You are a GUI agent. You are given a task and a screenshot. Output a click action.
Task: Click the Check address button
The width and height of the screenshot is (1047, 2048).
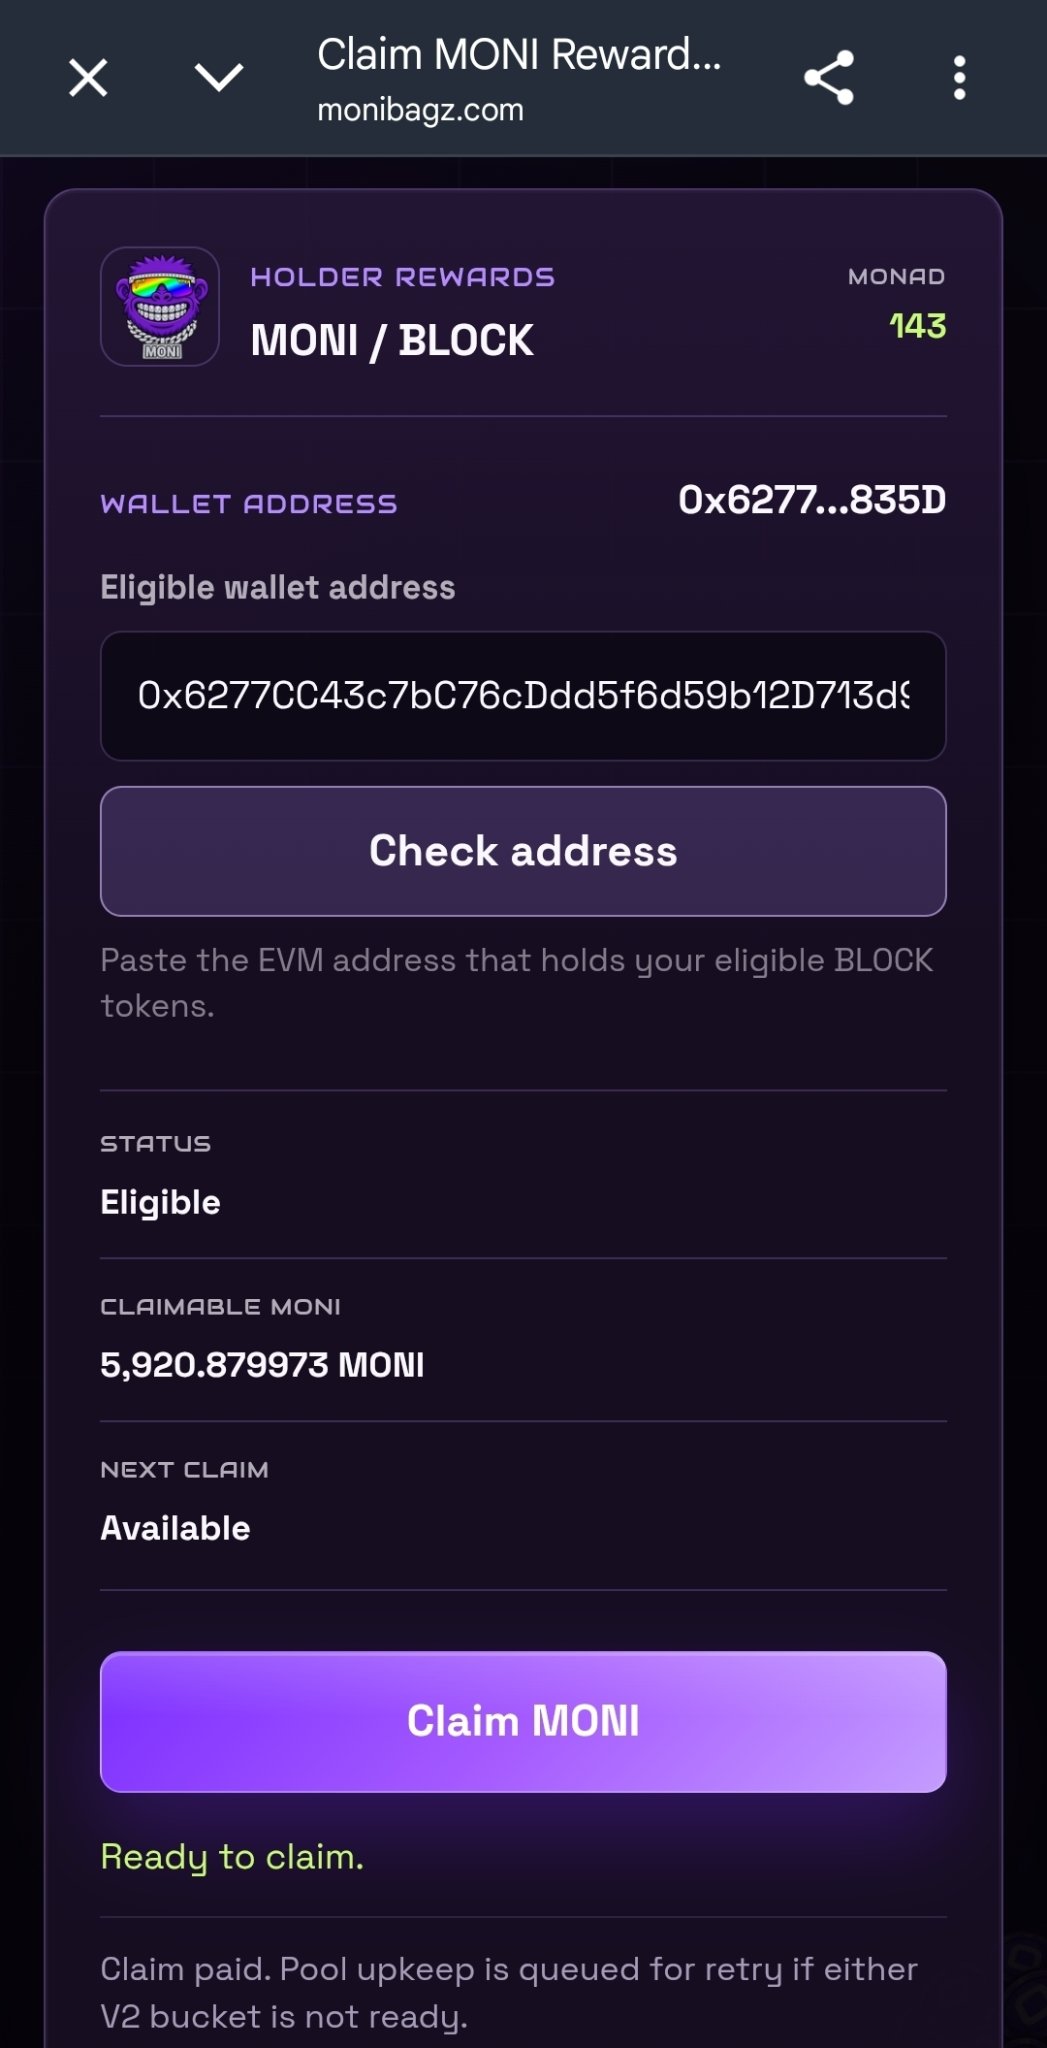[x=523, y=851]
